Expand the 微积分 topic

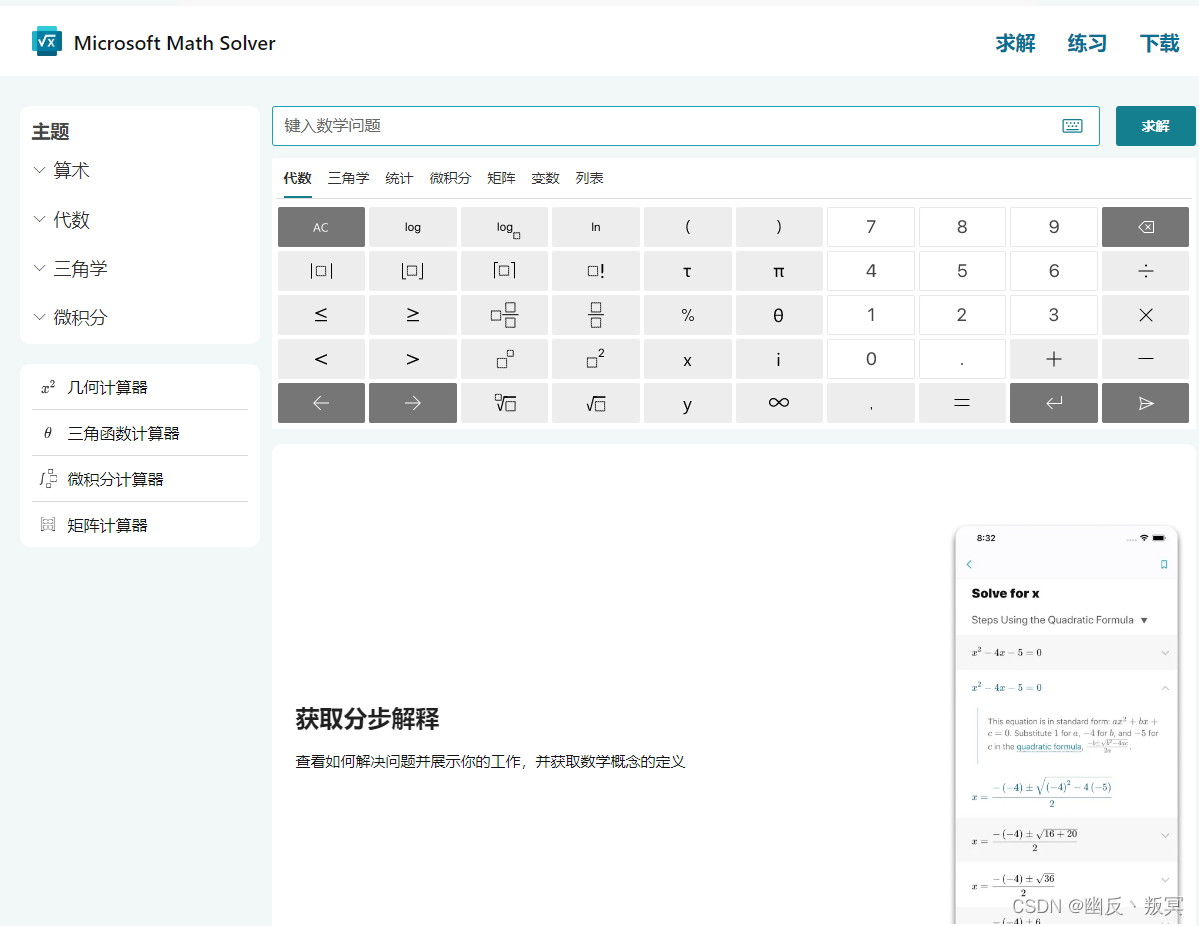coord(70,317)
